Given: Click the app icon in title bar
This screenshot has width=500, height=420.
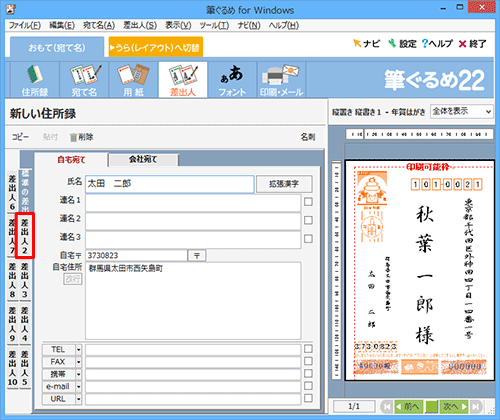Looking at the screenshot, I should click(x=11, y=9).
